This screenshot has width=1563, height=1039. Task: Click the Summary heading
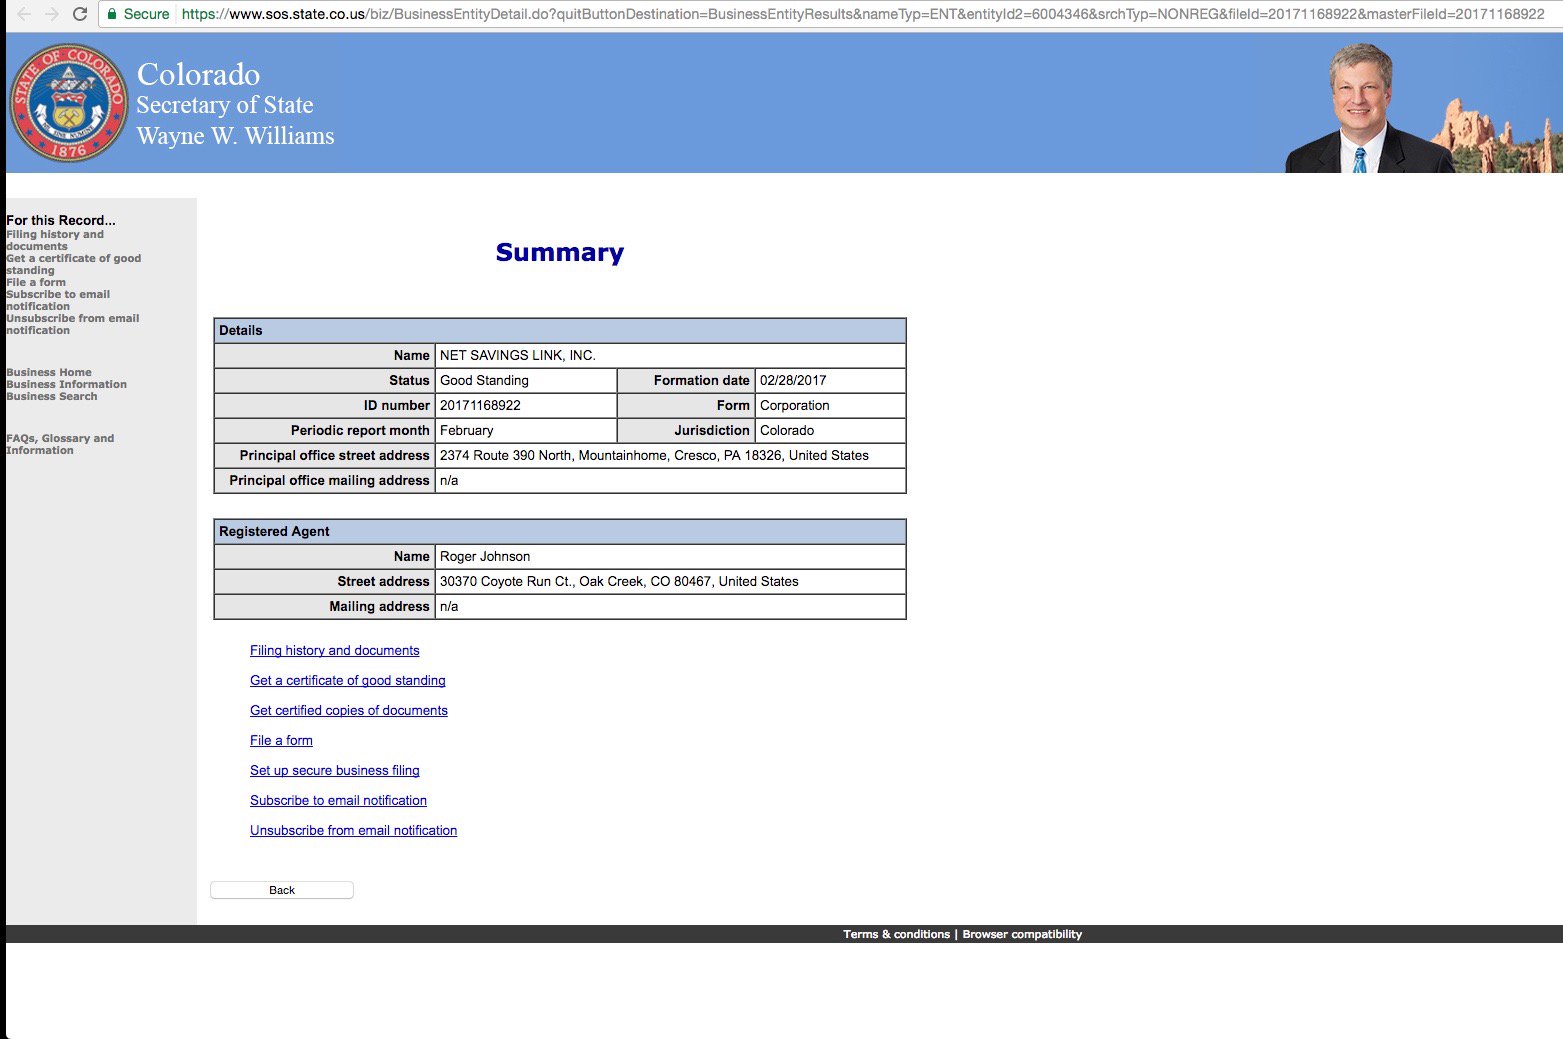[560, 252]
